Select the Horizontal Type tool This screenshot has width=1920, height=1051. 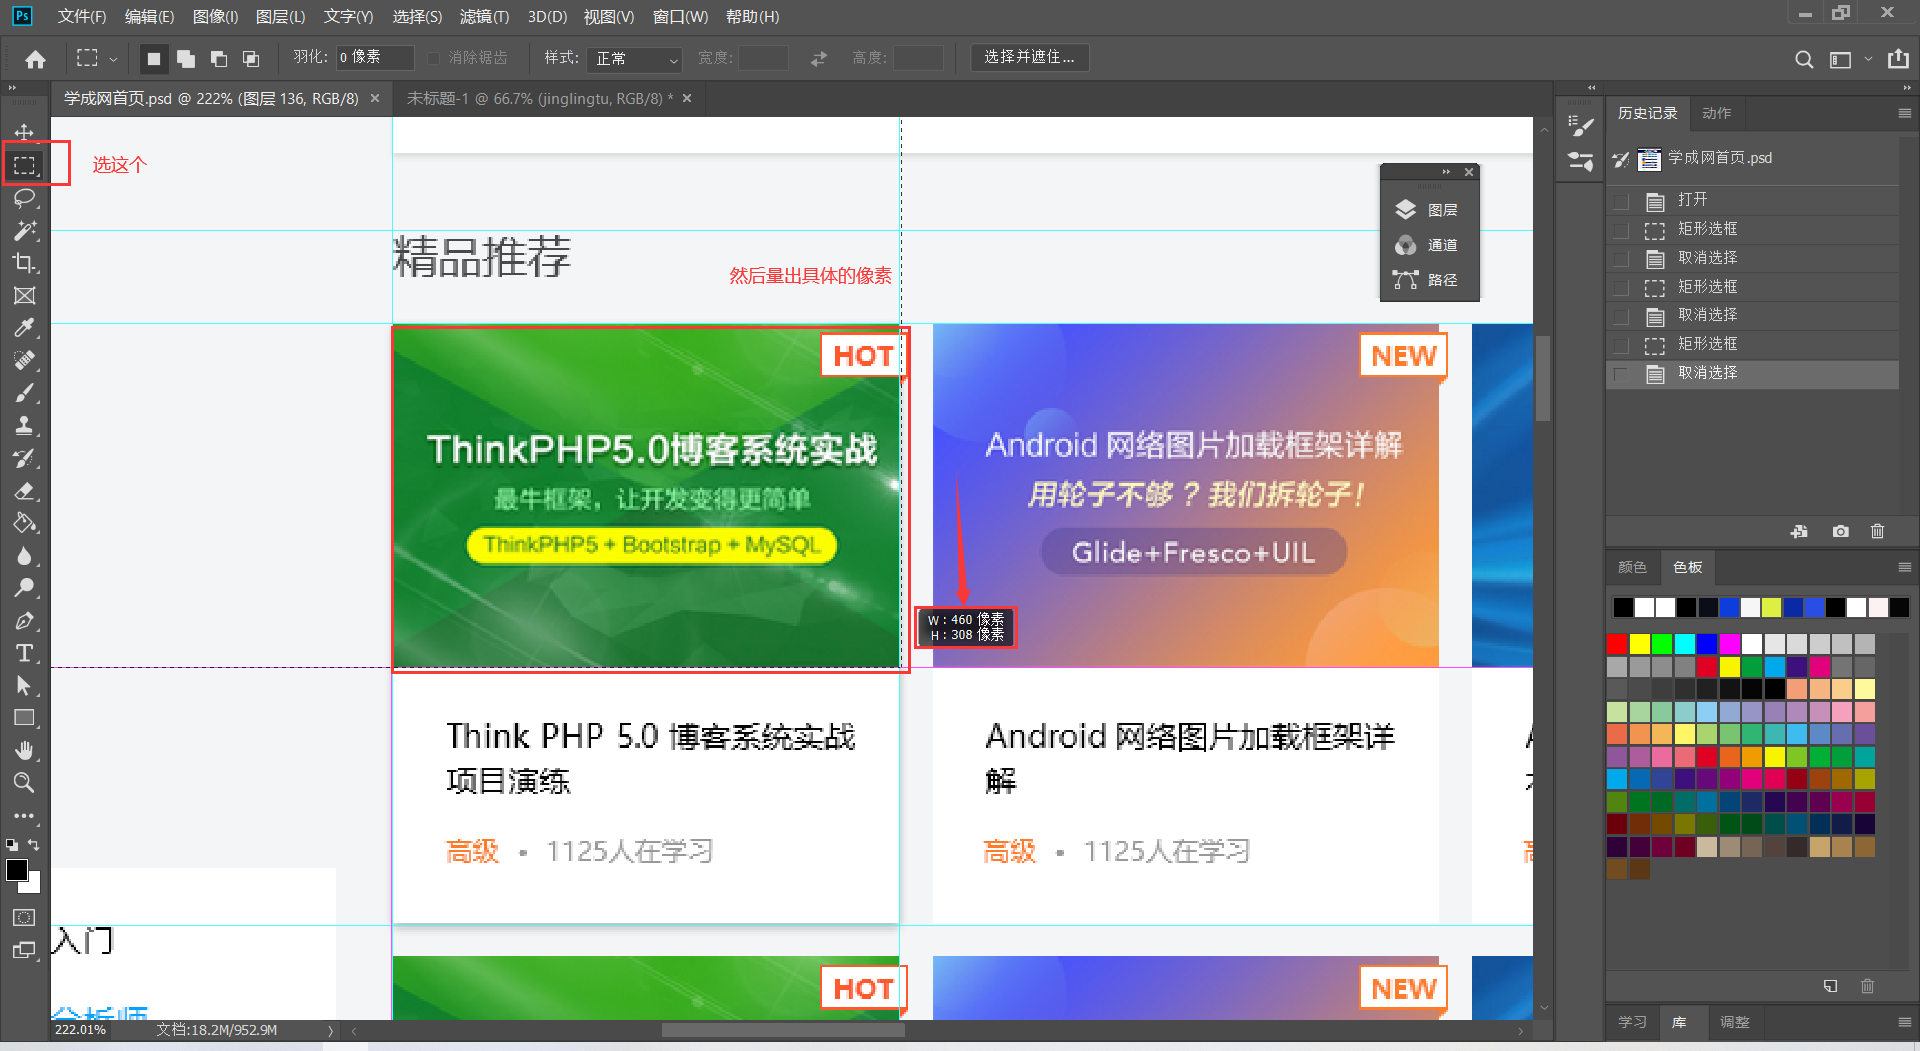24,653
